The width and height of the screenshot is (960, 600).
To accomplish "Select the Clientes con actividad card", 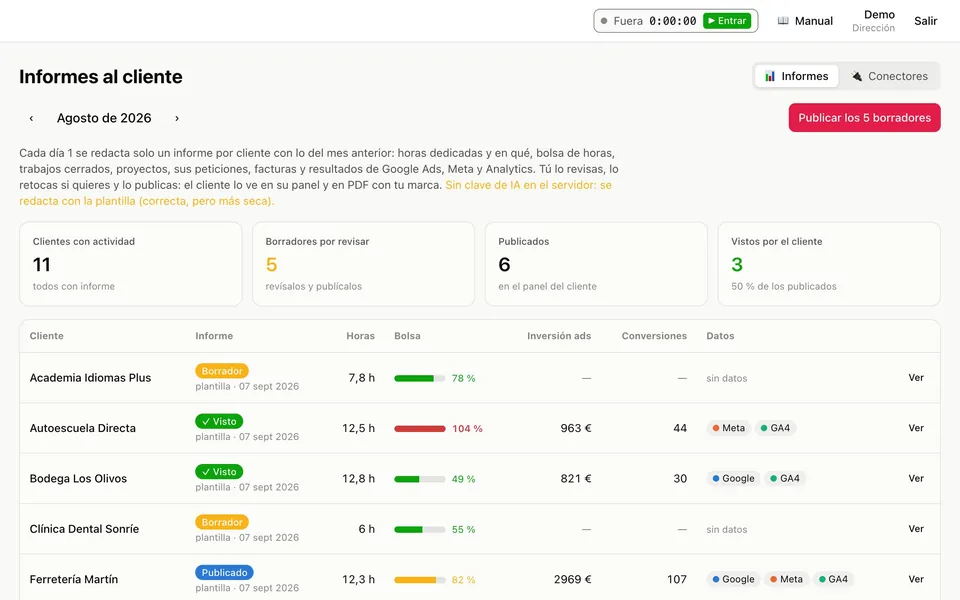I will pyautogui.click(x=130, y=264).
